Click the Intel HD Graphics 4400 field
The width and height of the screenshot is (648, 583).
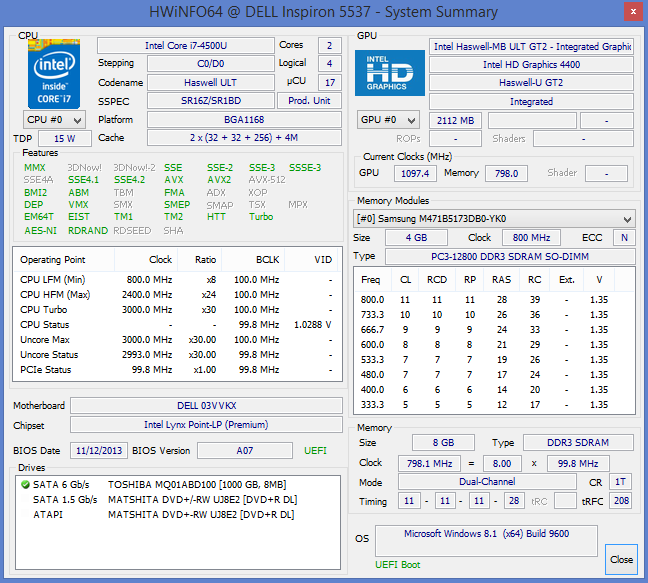531,64
